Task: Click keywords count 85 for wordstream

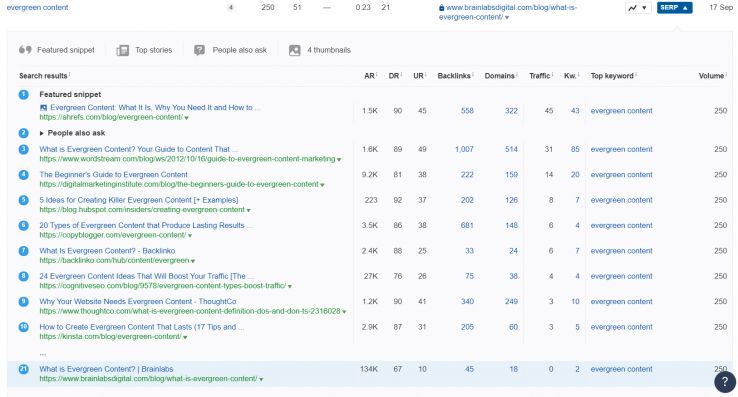Action: 575,150
